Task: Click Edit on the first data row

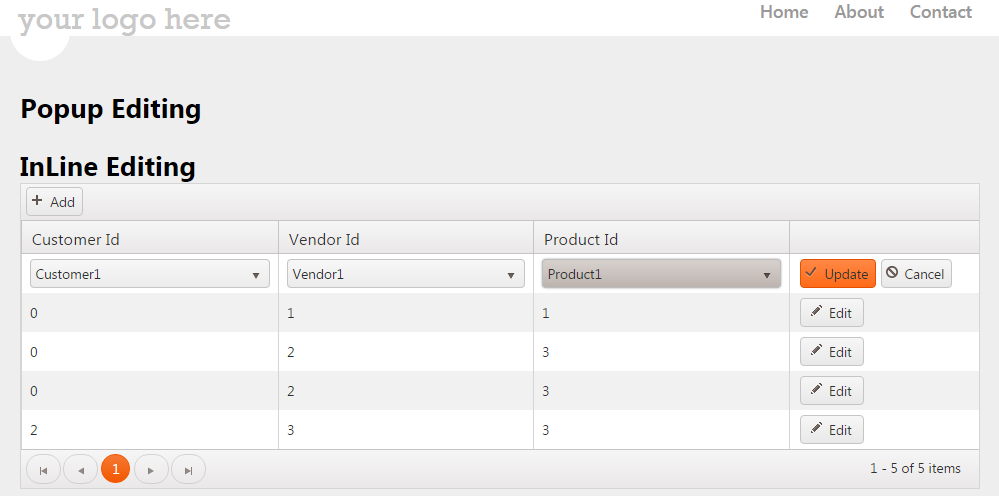Action: click(x=831, y=313)
